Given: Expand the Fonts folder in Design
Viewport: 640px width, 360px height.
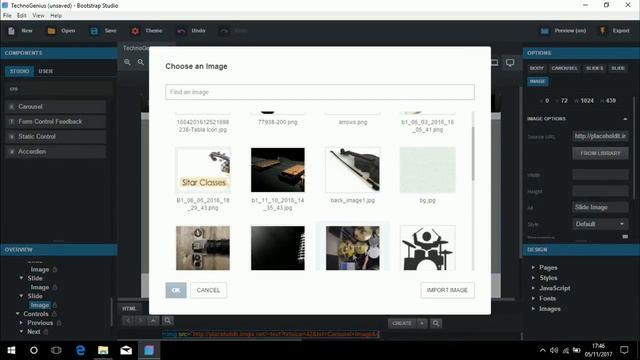Looking at the screenshot, I should [533, 298].
